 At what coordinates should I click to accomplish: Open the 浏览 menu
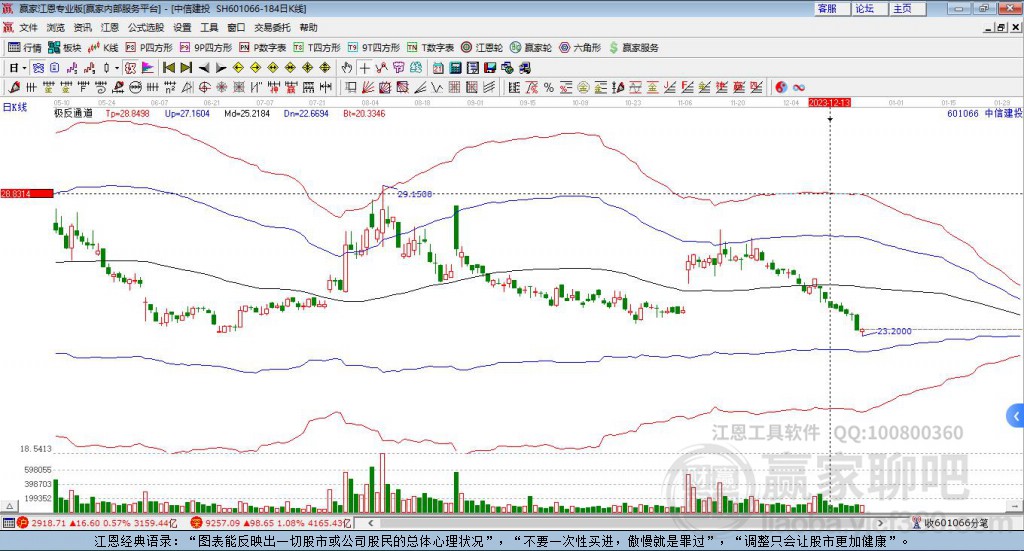pos(56,27)
